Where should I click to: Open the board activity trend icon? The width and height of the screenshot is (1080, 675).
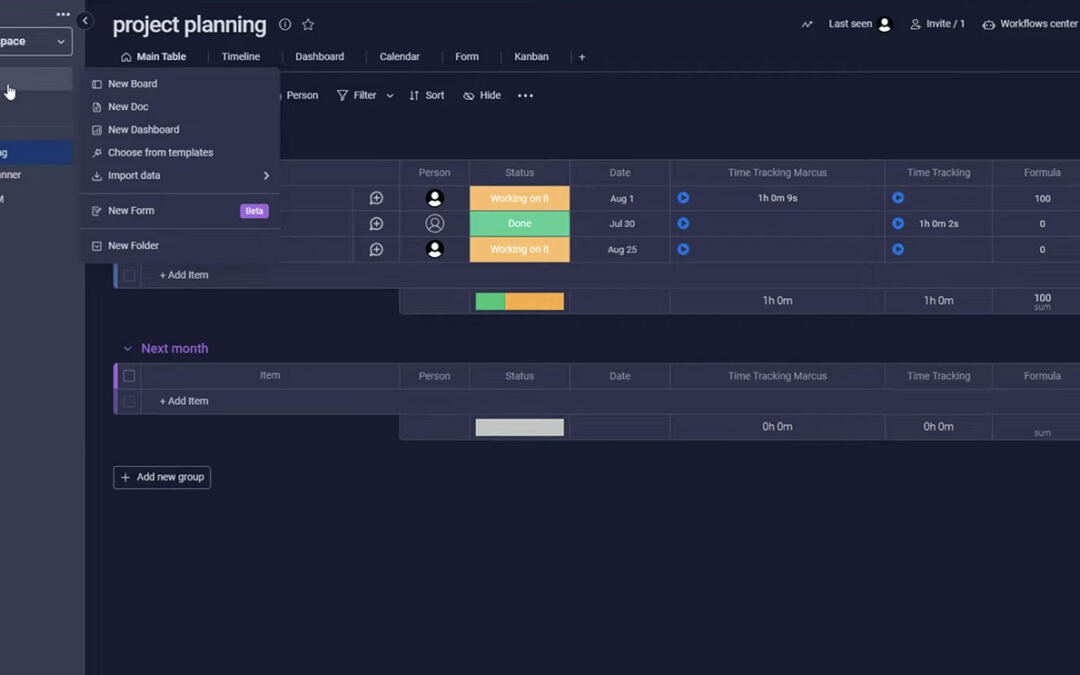click(x=807, y=24)
